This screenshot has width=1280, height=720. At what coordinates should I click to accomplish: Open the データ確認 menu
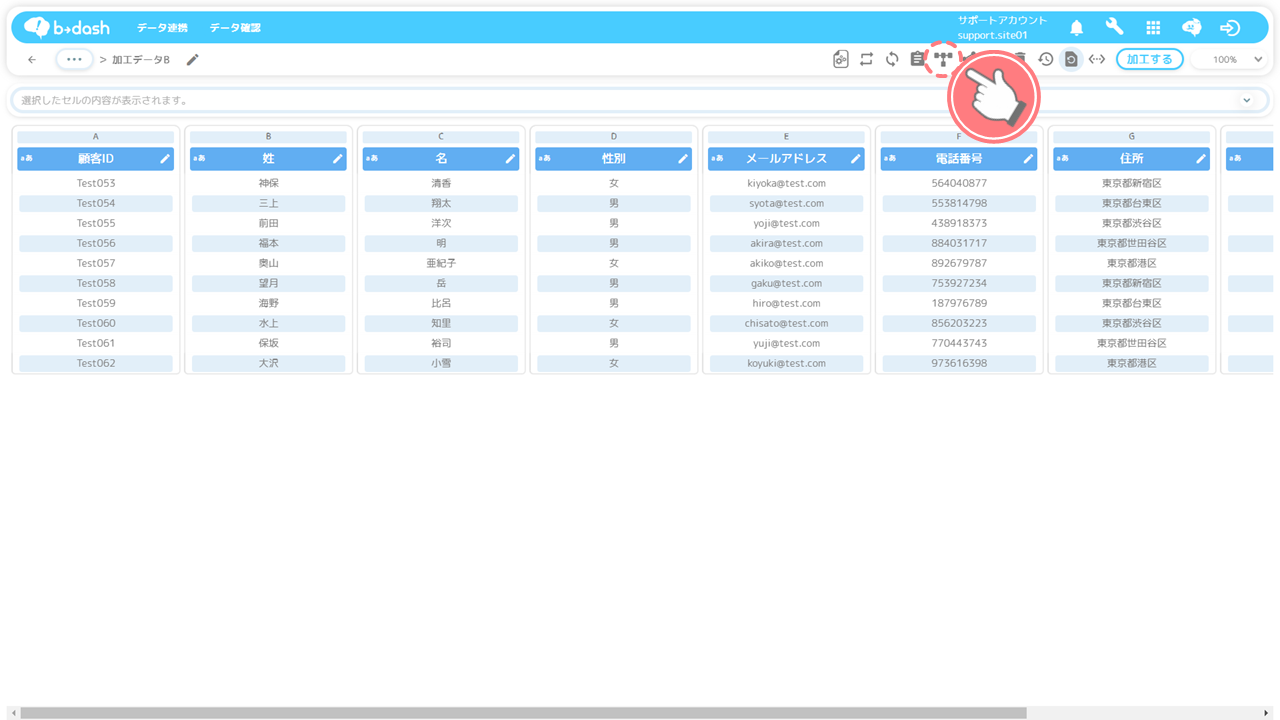[235, 28]
